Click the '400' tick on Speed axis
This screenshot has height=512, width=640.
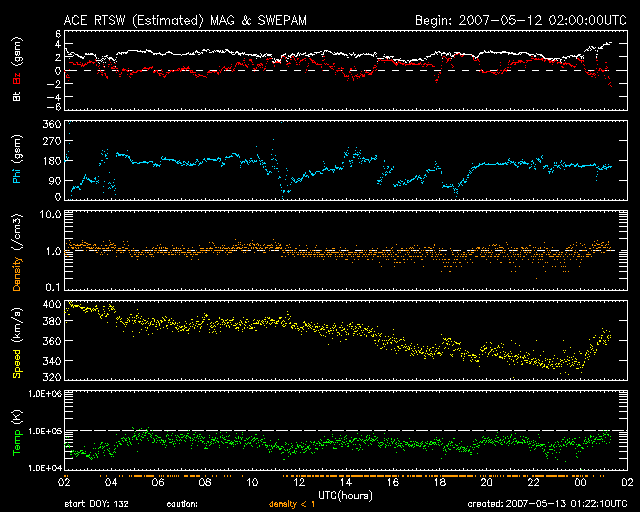tap(52, 304)
